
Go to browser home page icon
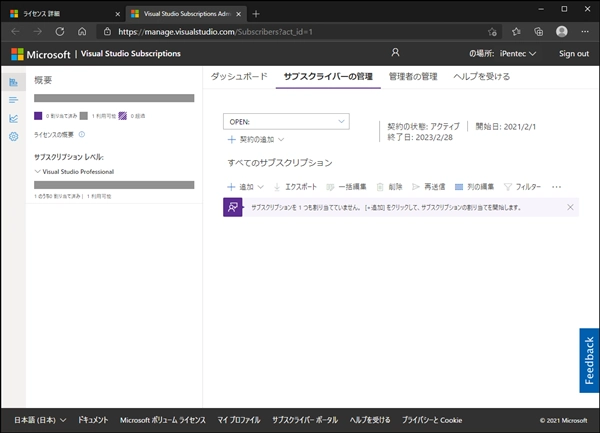point(82,32)
